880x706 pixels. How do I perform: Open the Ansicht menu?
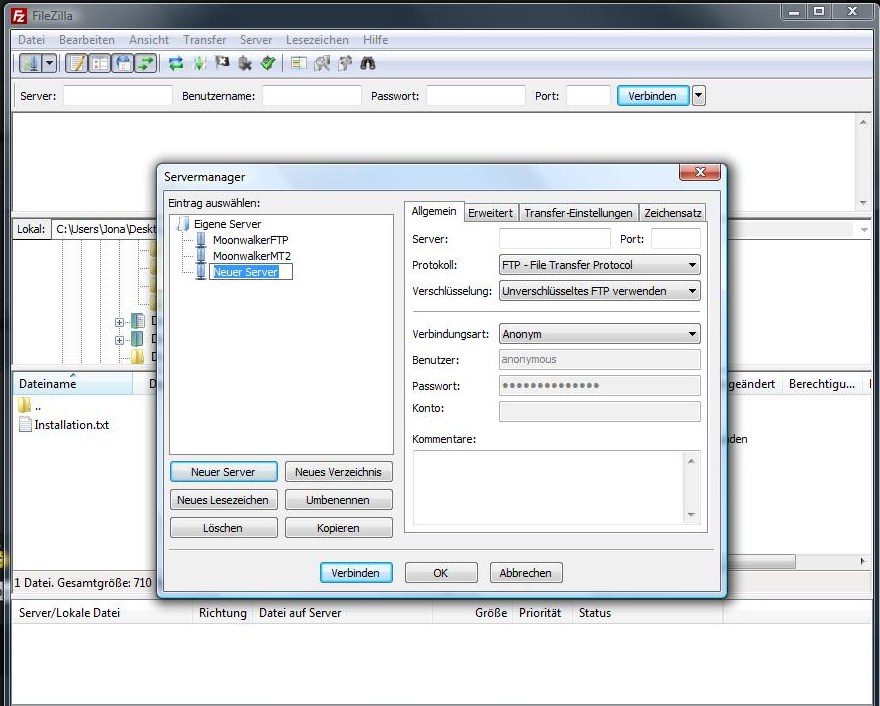coord(149,40)
